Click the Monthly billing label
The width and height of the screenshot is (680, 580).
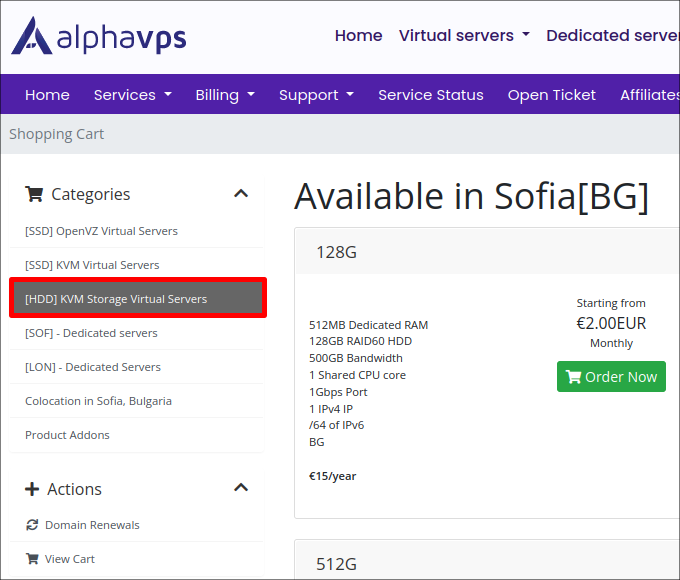pyautogui.click(x=611, y=343)
